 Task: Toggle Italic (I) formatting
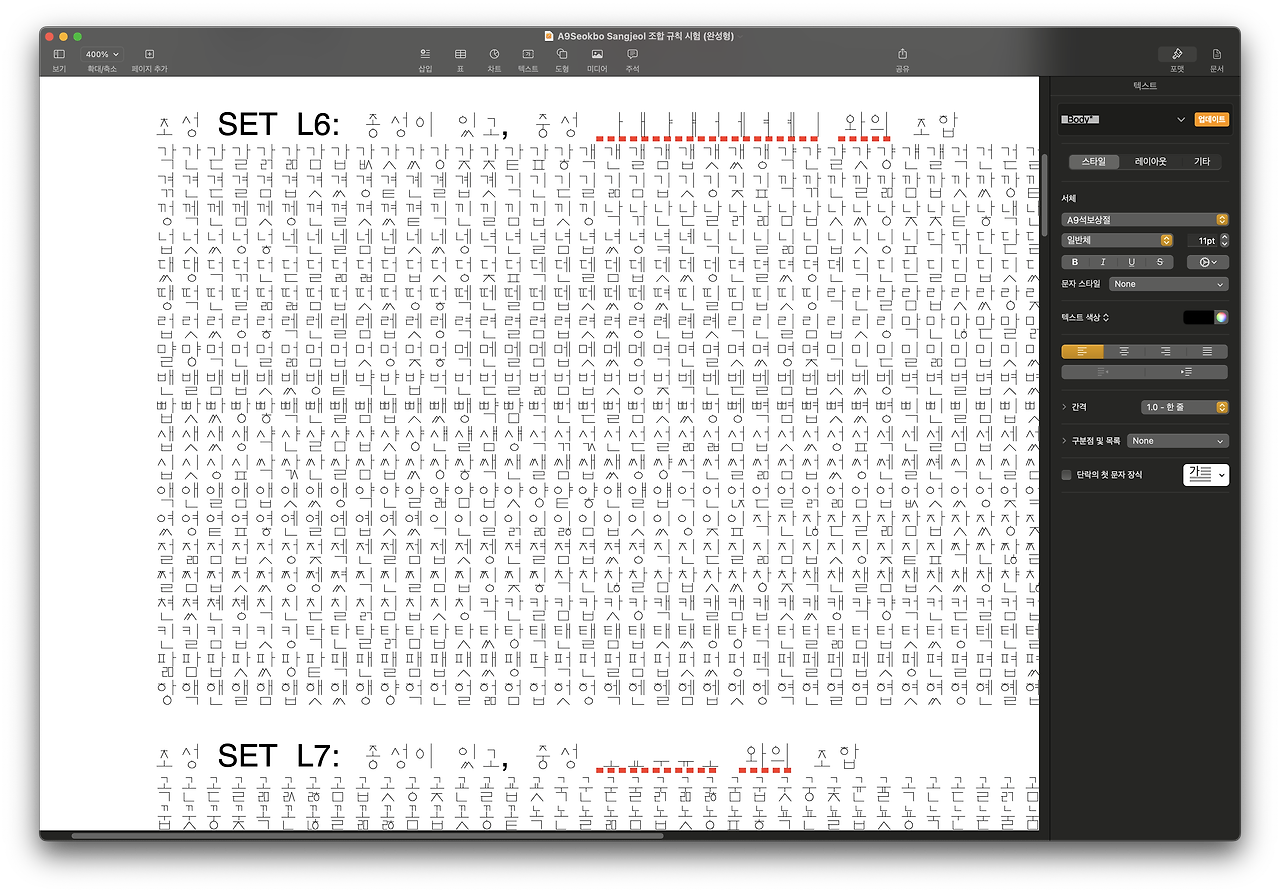[1103, 262]
